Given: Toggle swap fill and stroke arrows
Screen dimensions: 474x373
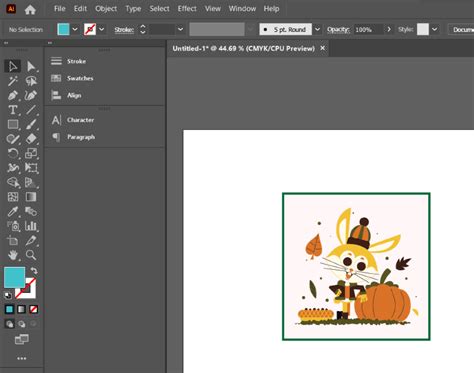Looking at the screenshot, I should pyautogui.click(x=34, y=270).
